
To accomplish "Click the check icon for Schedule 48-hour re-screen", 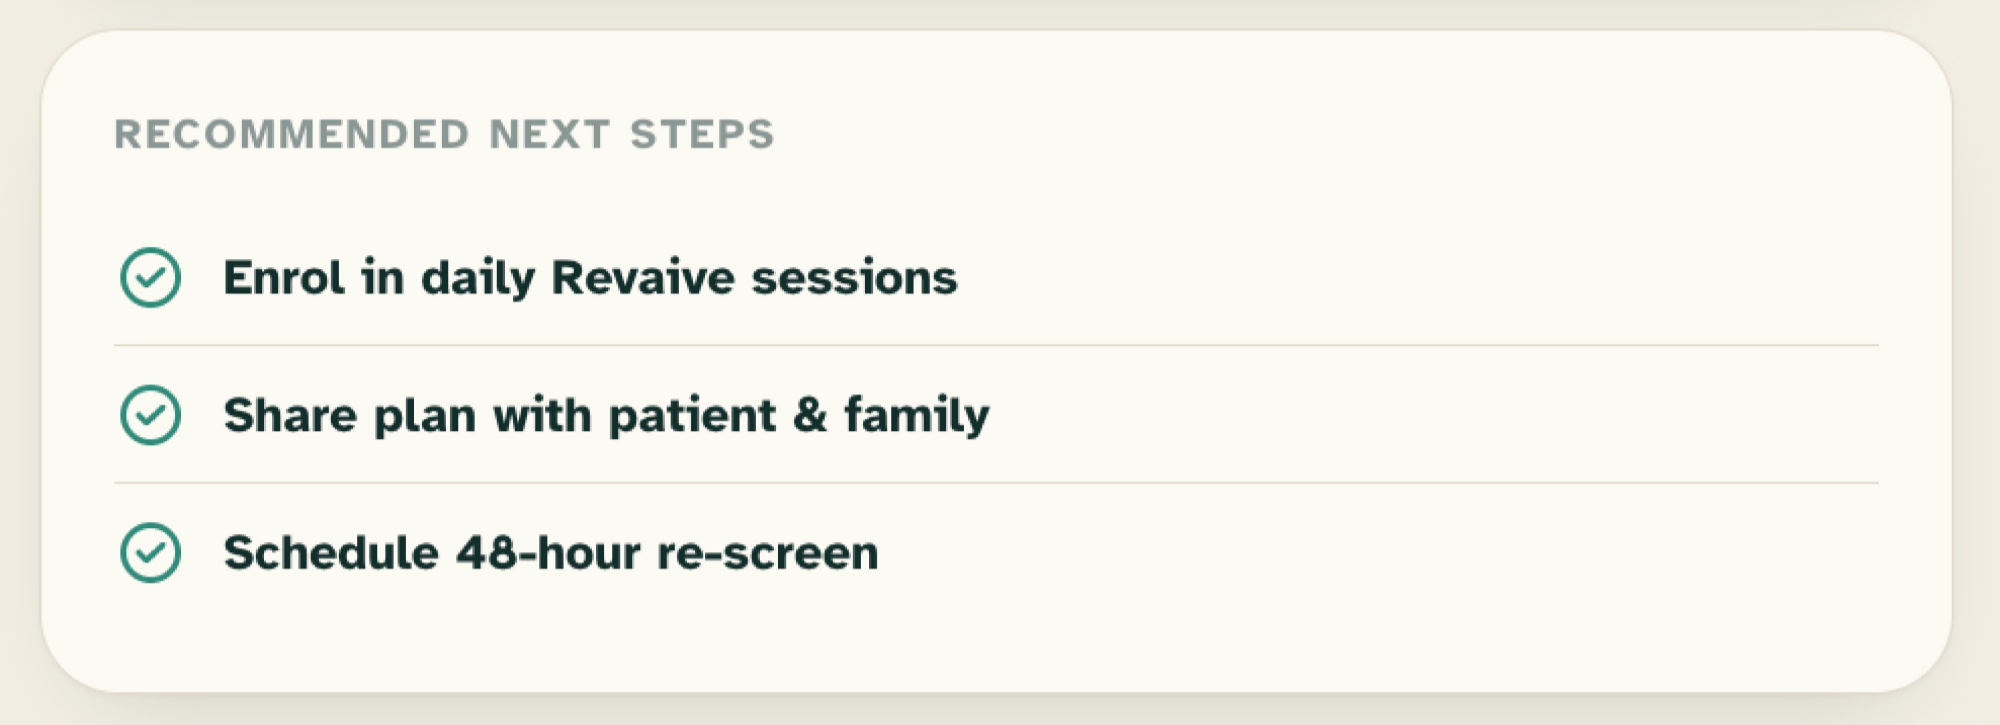I will click(150, 552).
